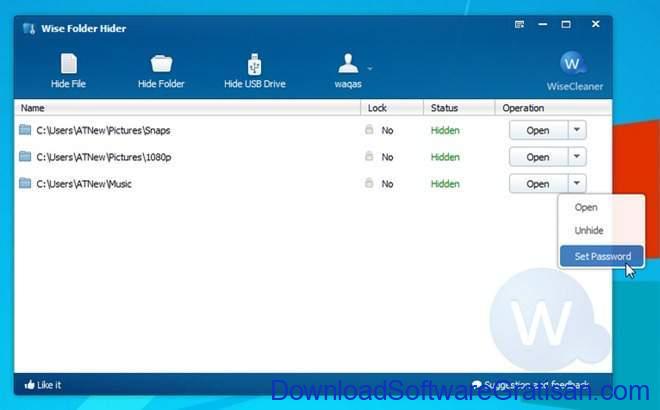Maximize the Wise Folder Hider window
Image resolution: width=660 pixels, height=410 pixels.
click(x=566, y=24)
